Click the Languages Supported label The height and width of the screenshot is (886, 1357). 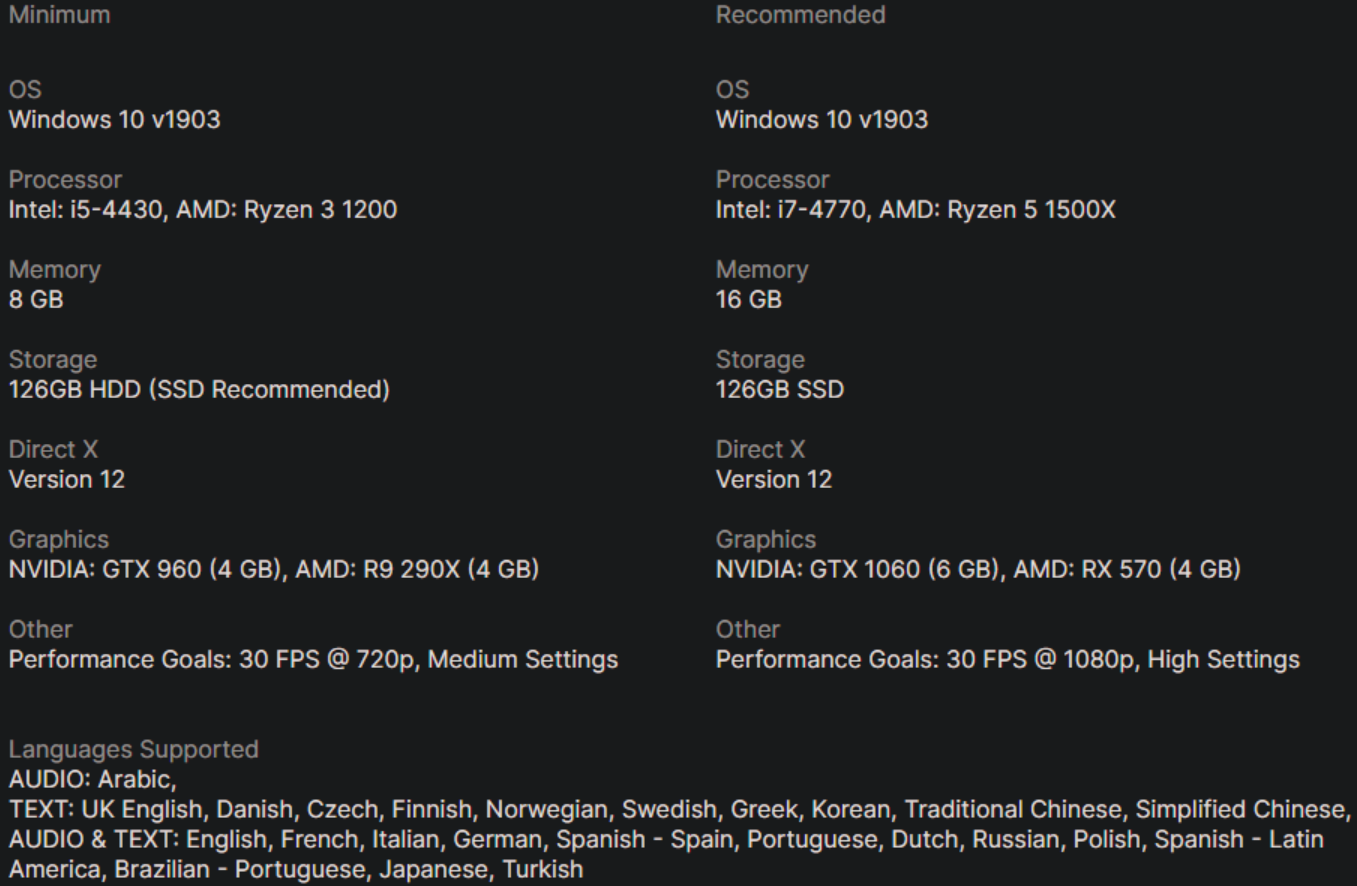point(133,750)
